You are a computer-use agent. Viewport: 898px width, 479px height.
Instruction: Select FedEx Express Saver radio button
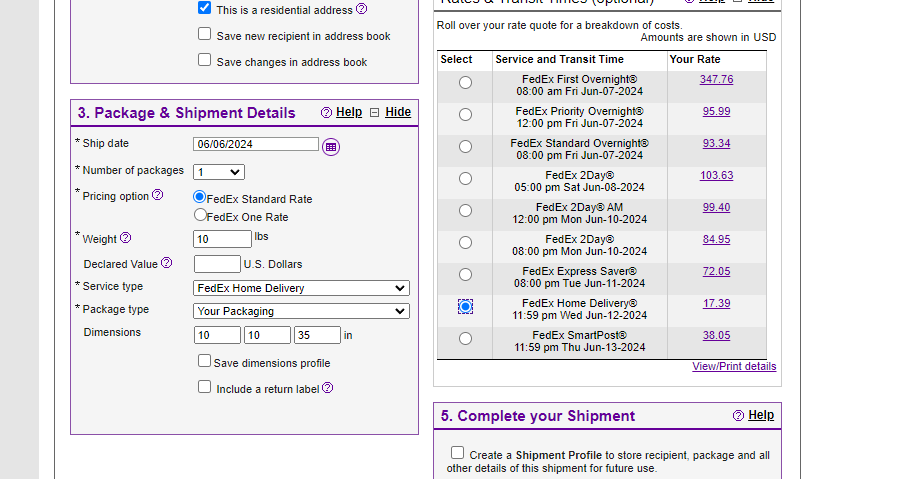(x=465, y=275)
